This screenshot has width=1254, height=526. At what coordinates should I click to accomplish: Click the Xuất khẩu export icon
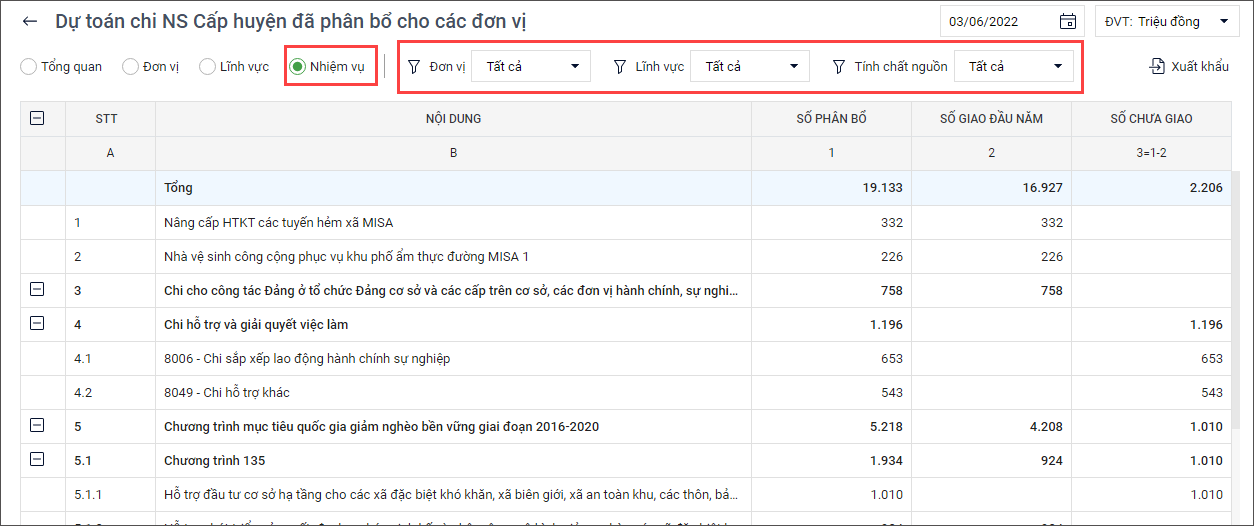tap(1157, 67)
